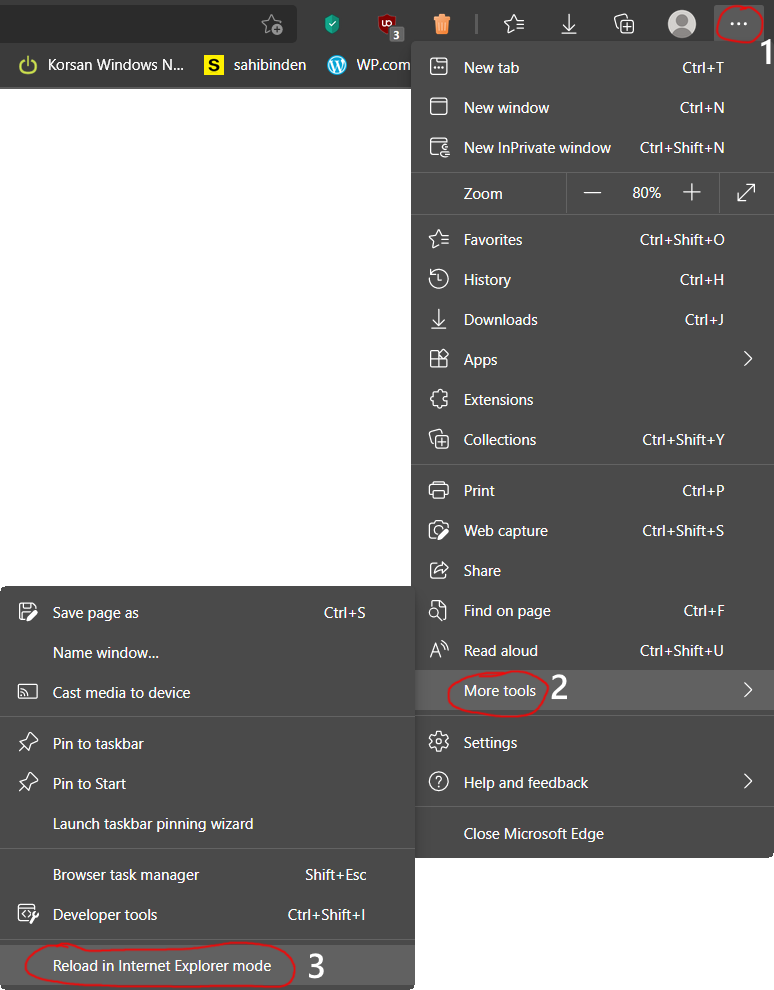This screenshot has width=774, height=990.
Task: Increase zoom with the plus button
Action: pos(692,193)
